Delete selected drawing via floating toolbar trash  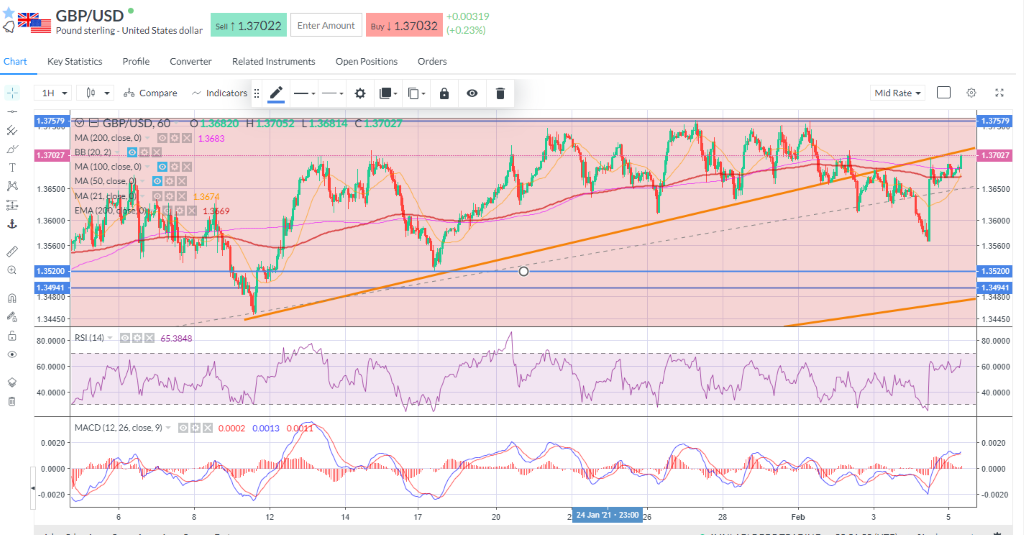coord(500,93)
